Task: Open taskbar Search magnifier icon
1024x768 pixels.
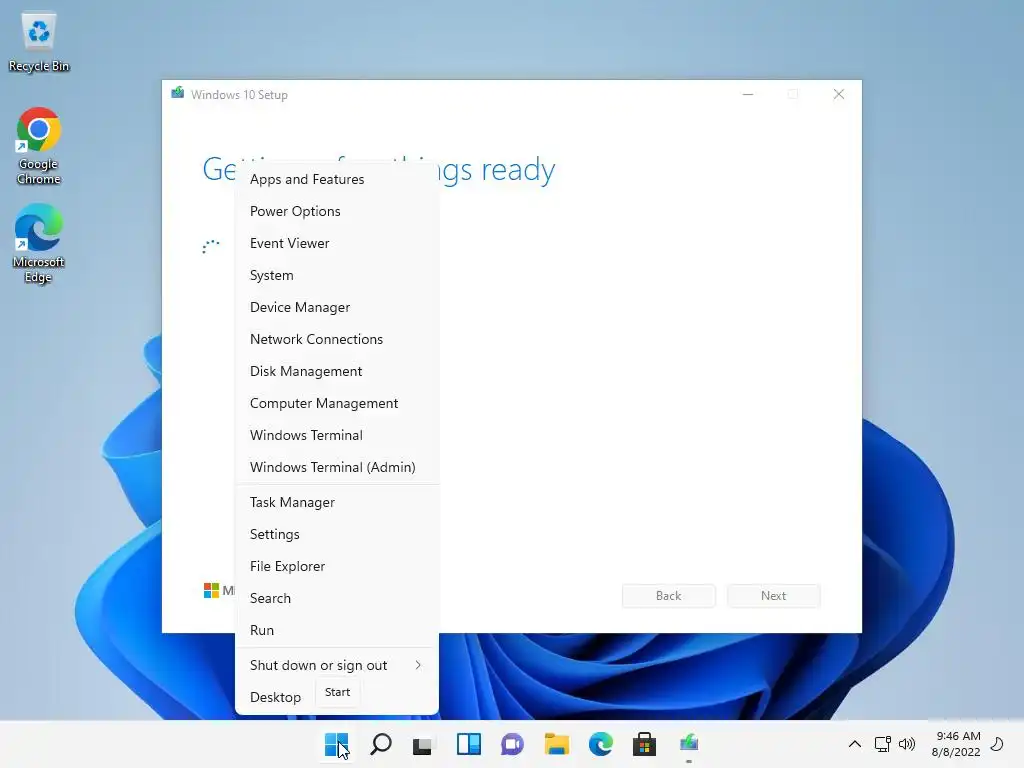Action: tap(381, 744)
